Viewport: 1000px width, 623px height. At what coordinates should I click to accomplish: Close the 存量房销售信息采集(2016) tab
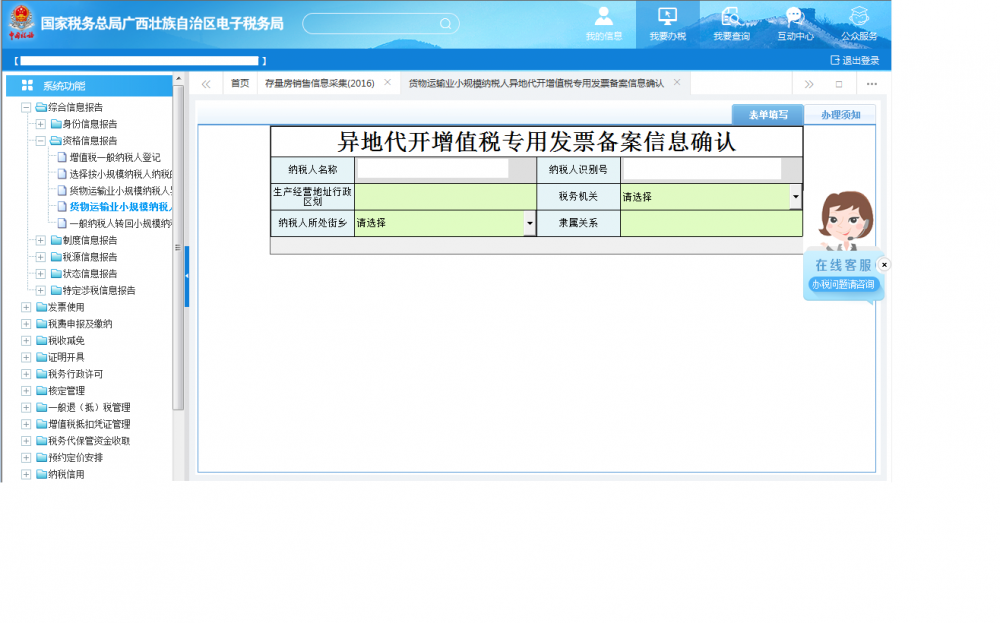tap(387, 83)
